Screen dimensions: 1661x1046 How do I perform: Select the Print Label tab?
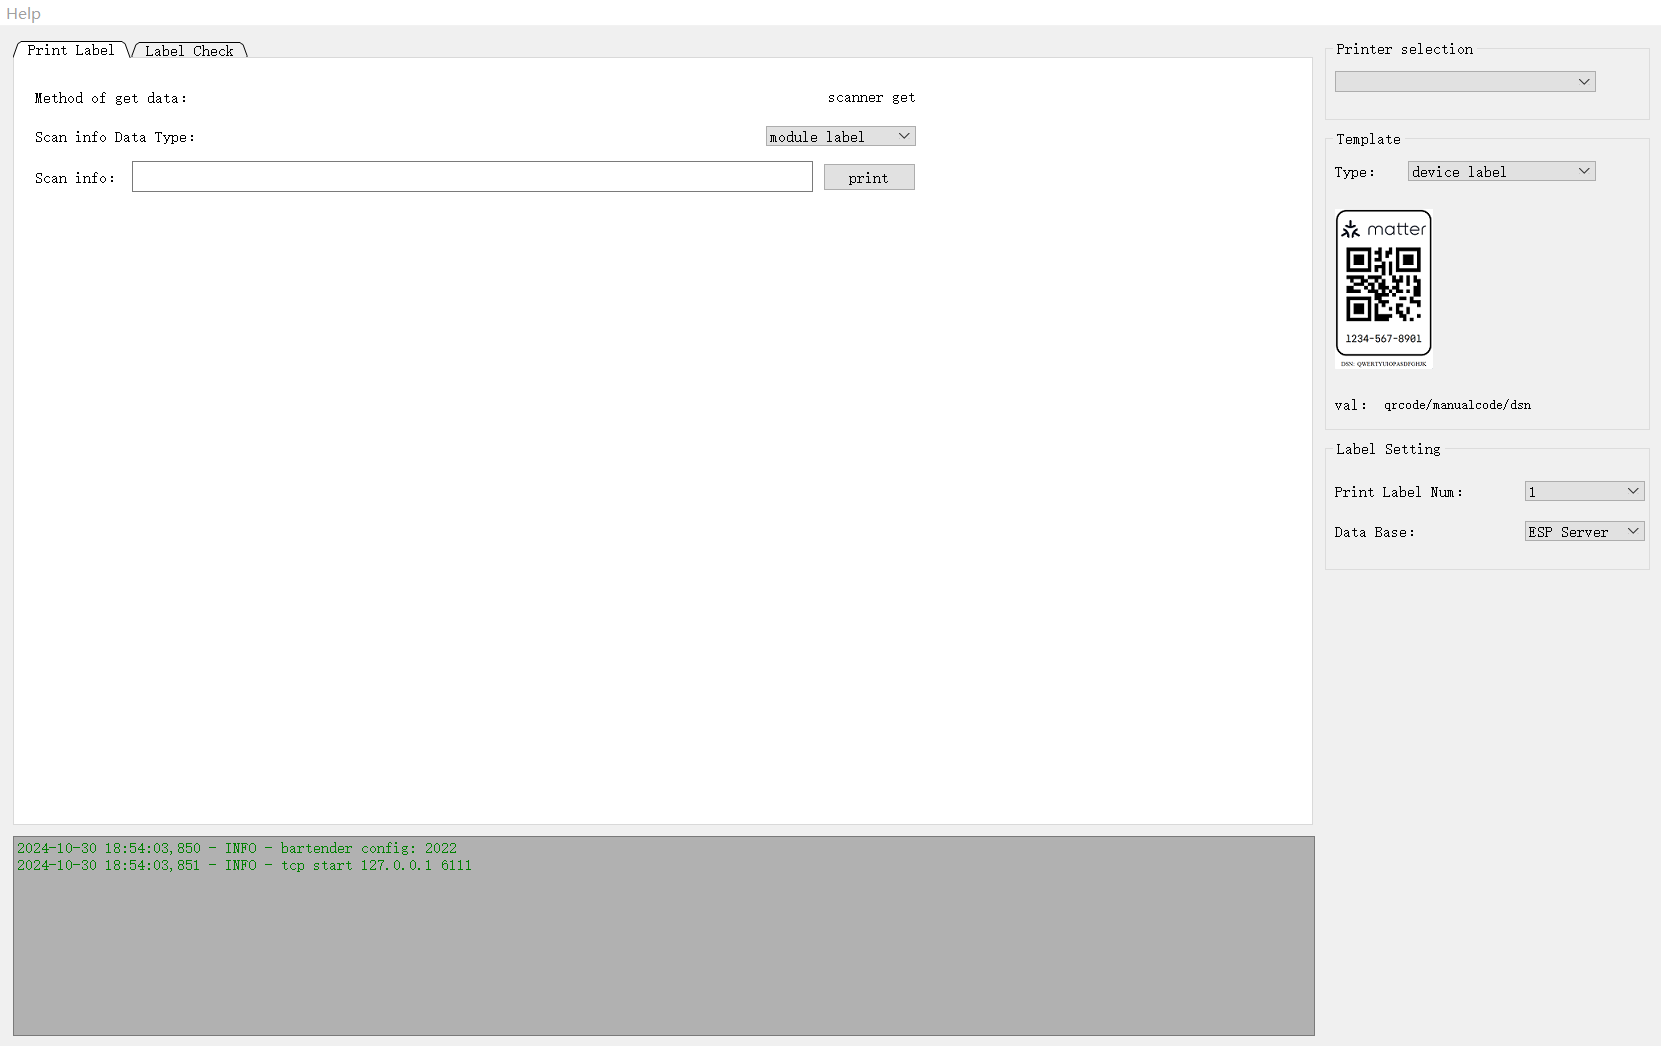[70, 50]
